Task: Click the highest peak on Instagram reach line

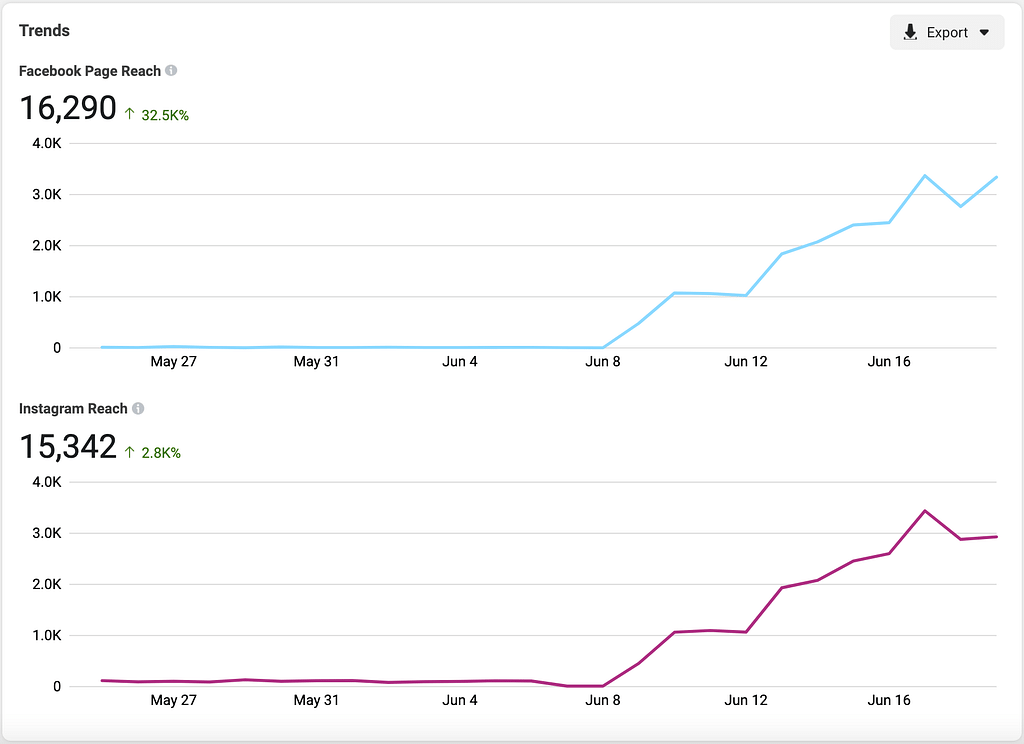Action: click(x=925, y=511)
